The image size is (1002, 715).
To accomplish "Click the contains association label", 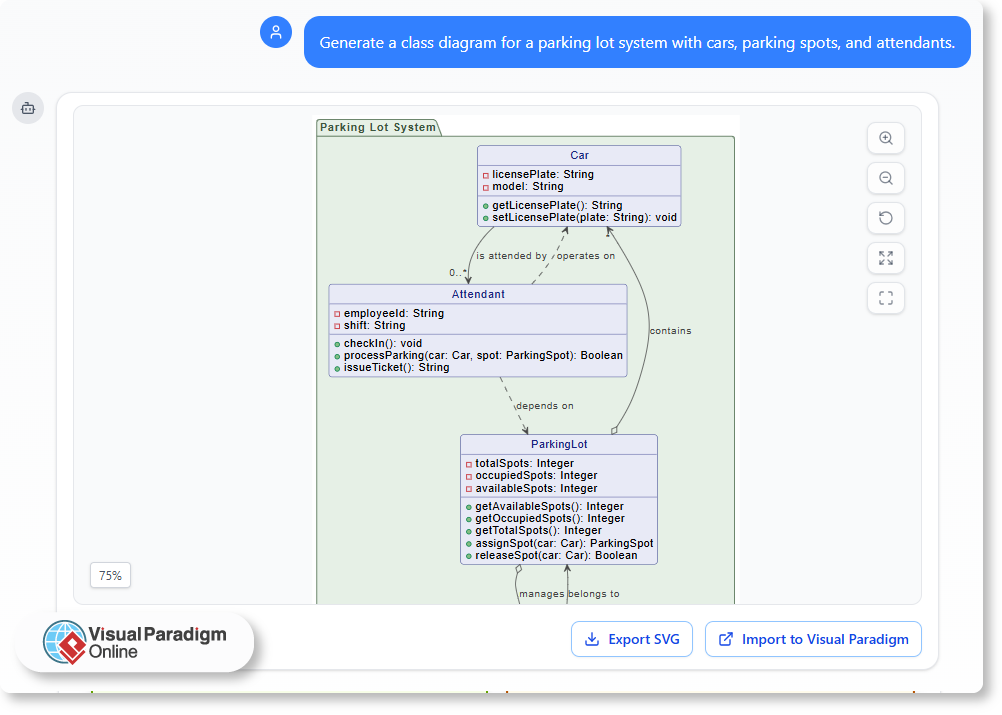I will tap(671, 330).
